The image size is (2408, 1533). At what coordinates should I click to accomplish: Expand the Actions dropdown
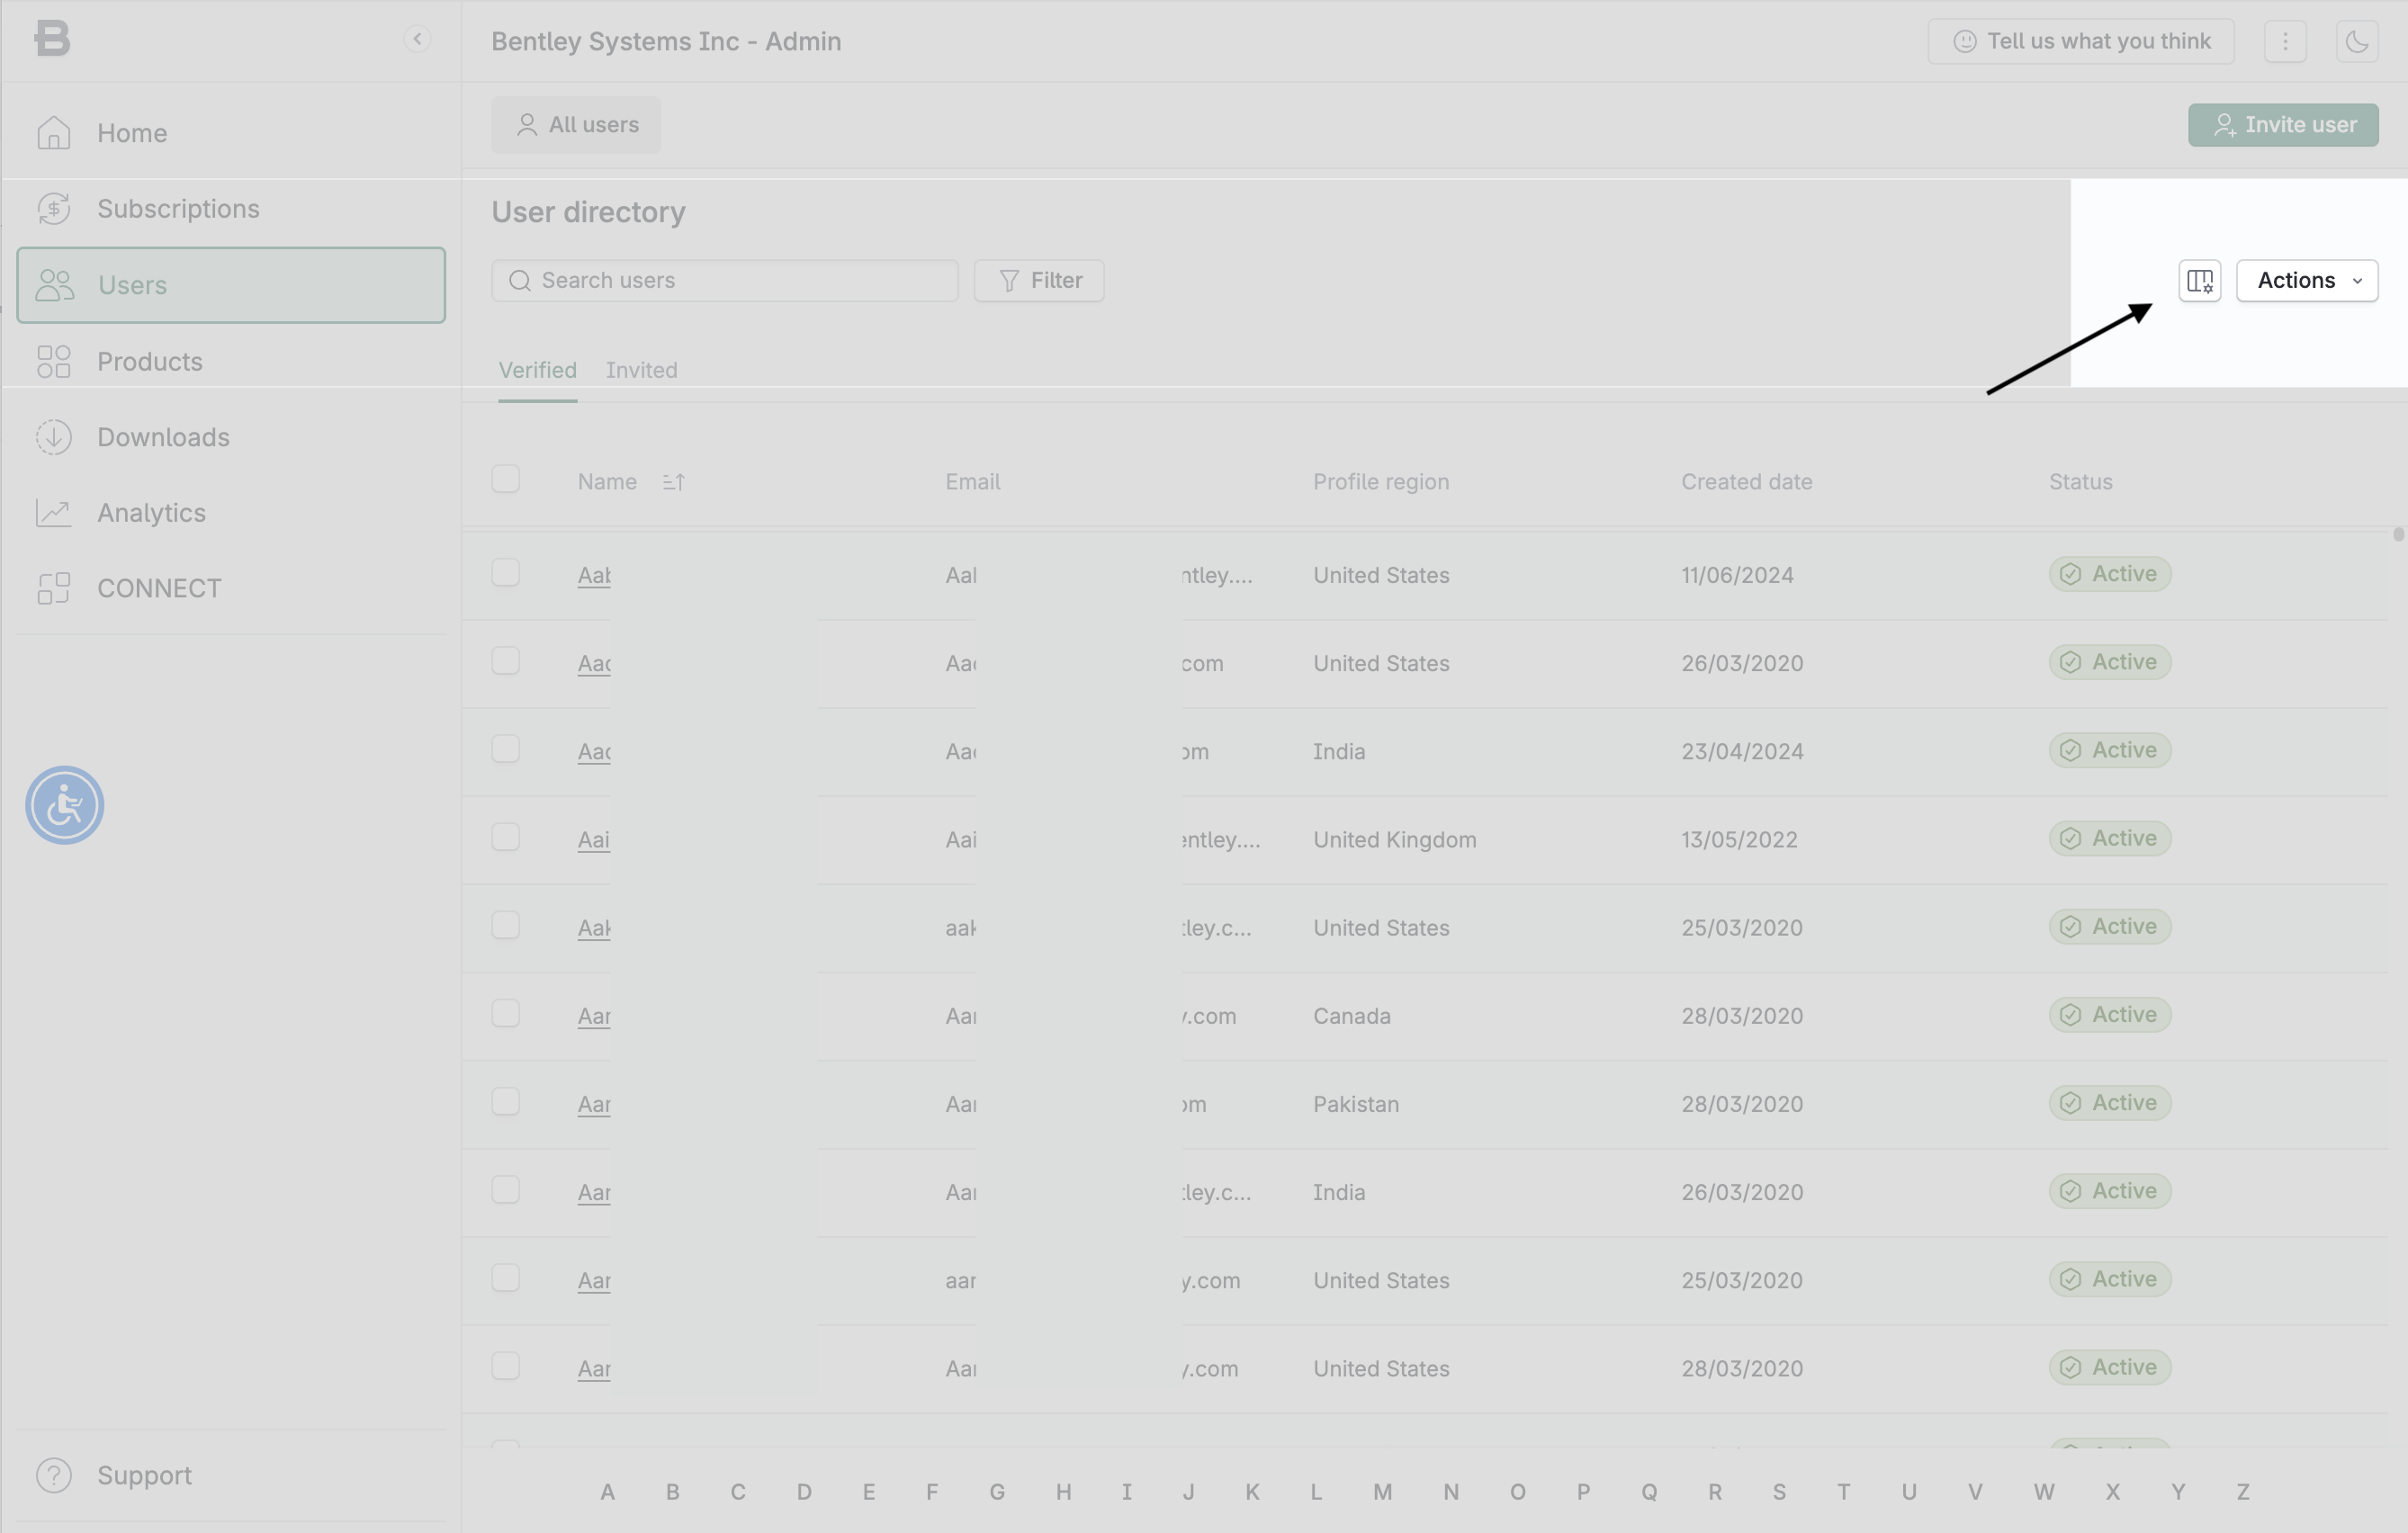(x=2306, y=281)
